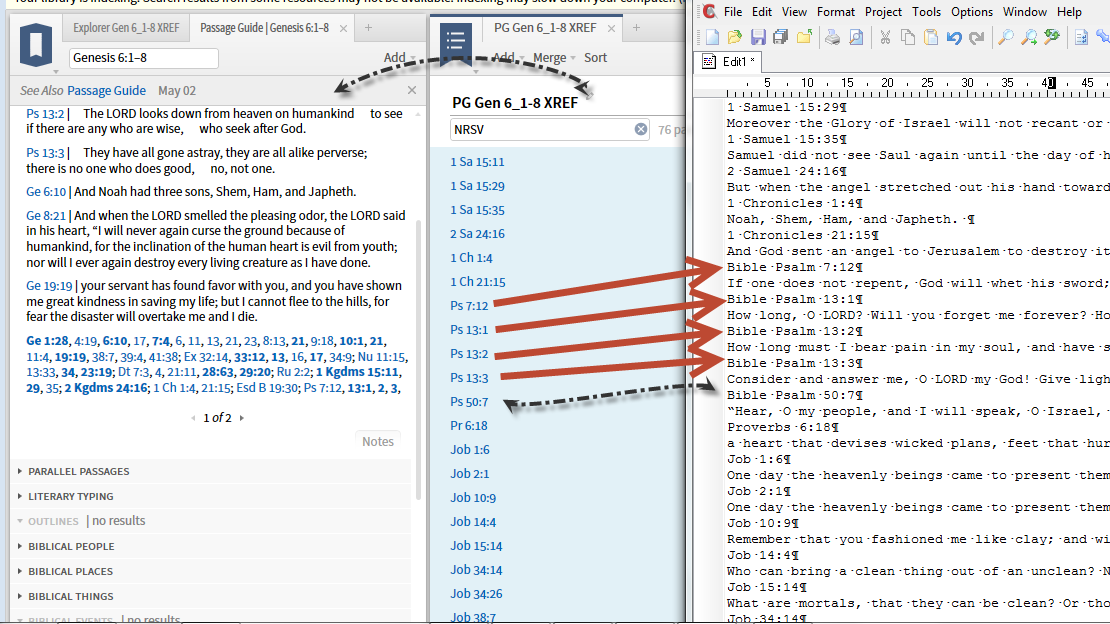Select 1 Sa 15:11 in the passage list
This screenshot has height=624, width=1110.
tap(477, 161)
